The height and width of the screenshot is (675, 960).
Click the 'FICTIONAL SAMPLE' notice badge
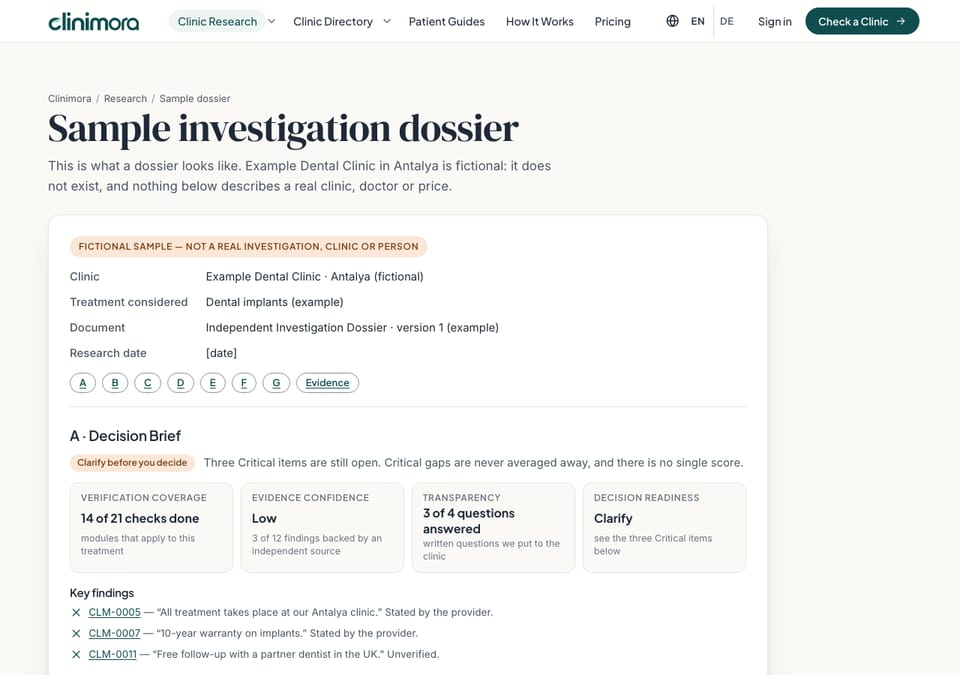(x=249, y=246)
